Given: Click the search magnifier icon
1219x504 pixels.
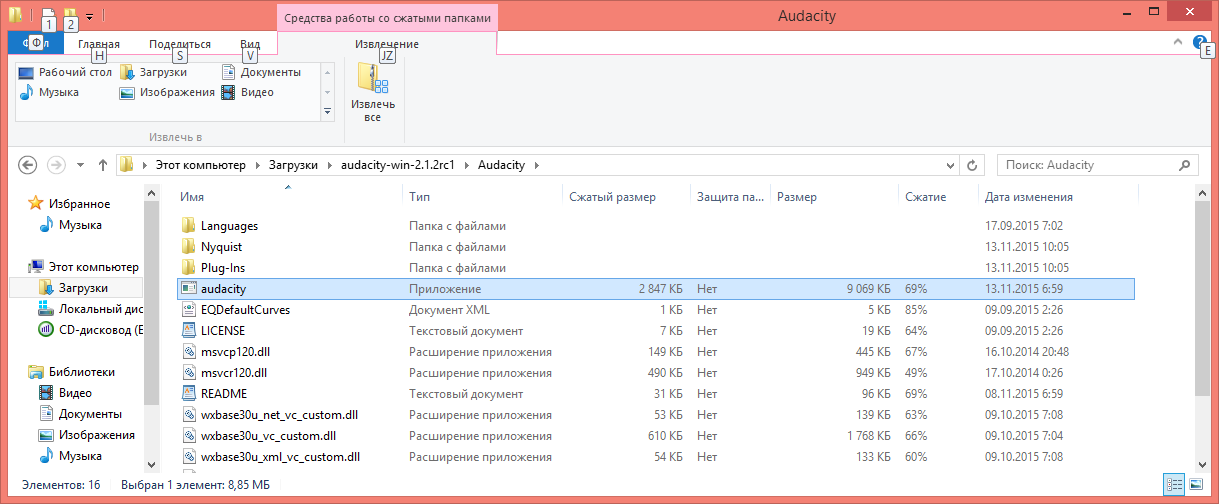Looking at the screenshot, I should point(1185,165).
